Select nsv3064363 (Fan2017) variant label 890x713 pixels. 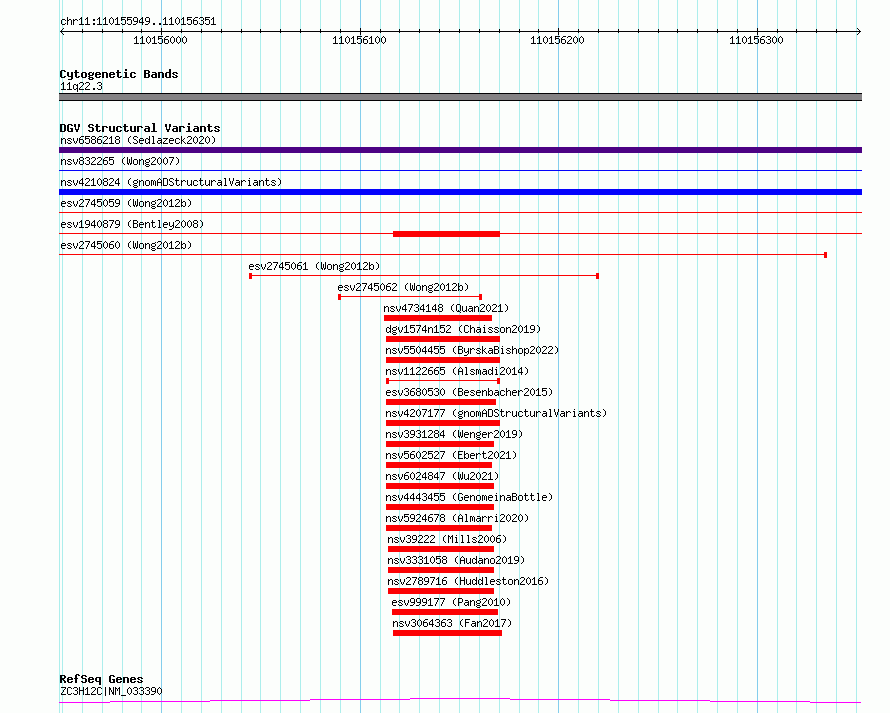coord(452,623)
